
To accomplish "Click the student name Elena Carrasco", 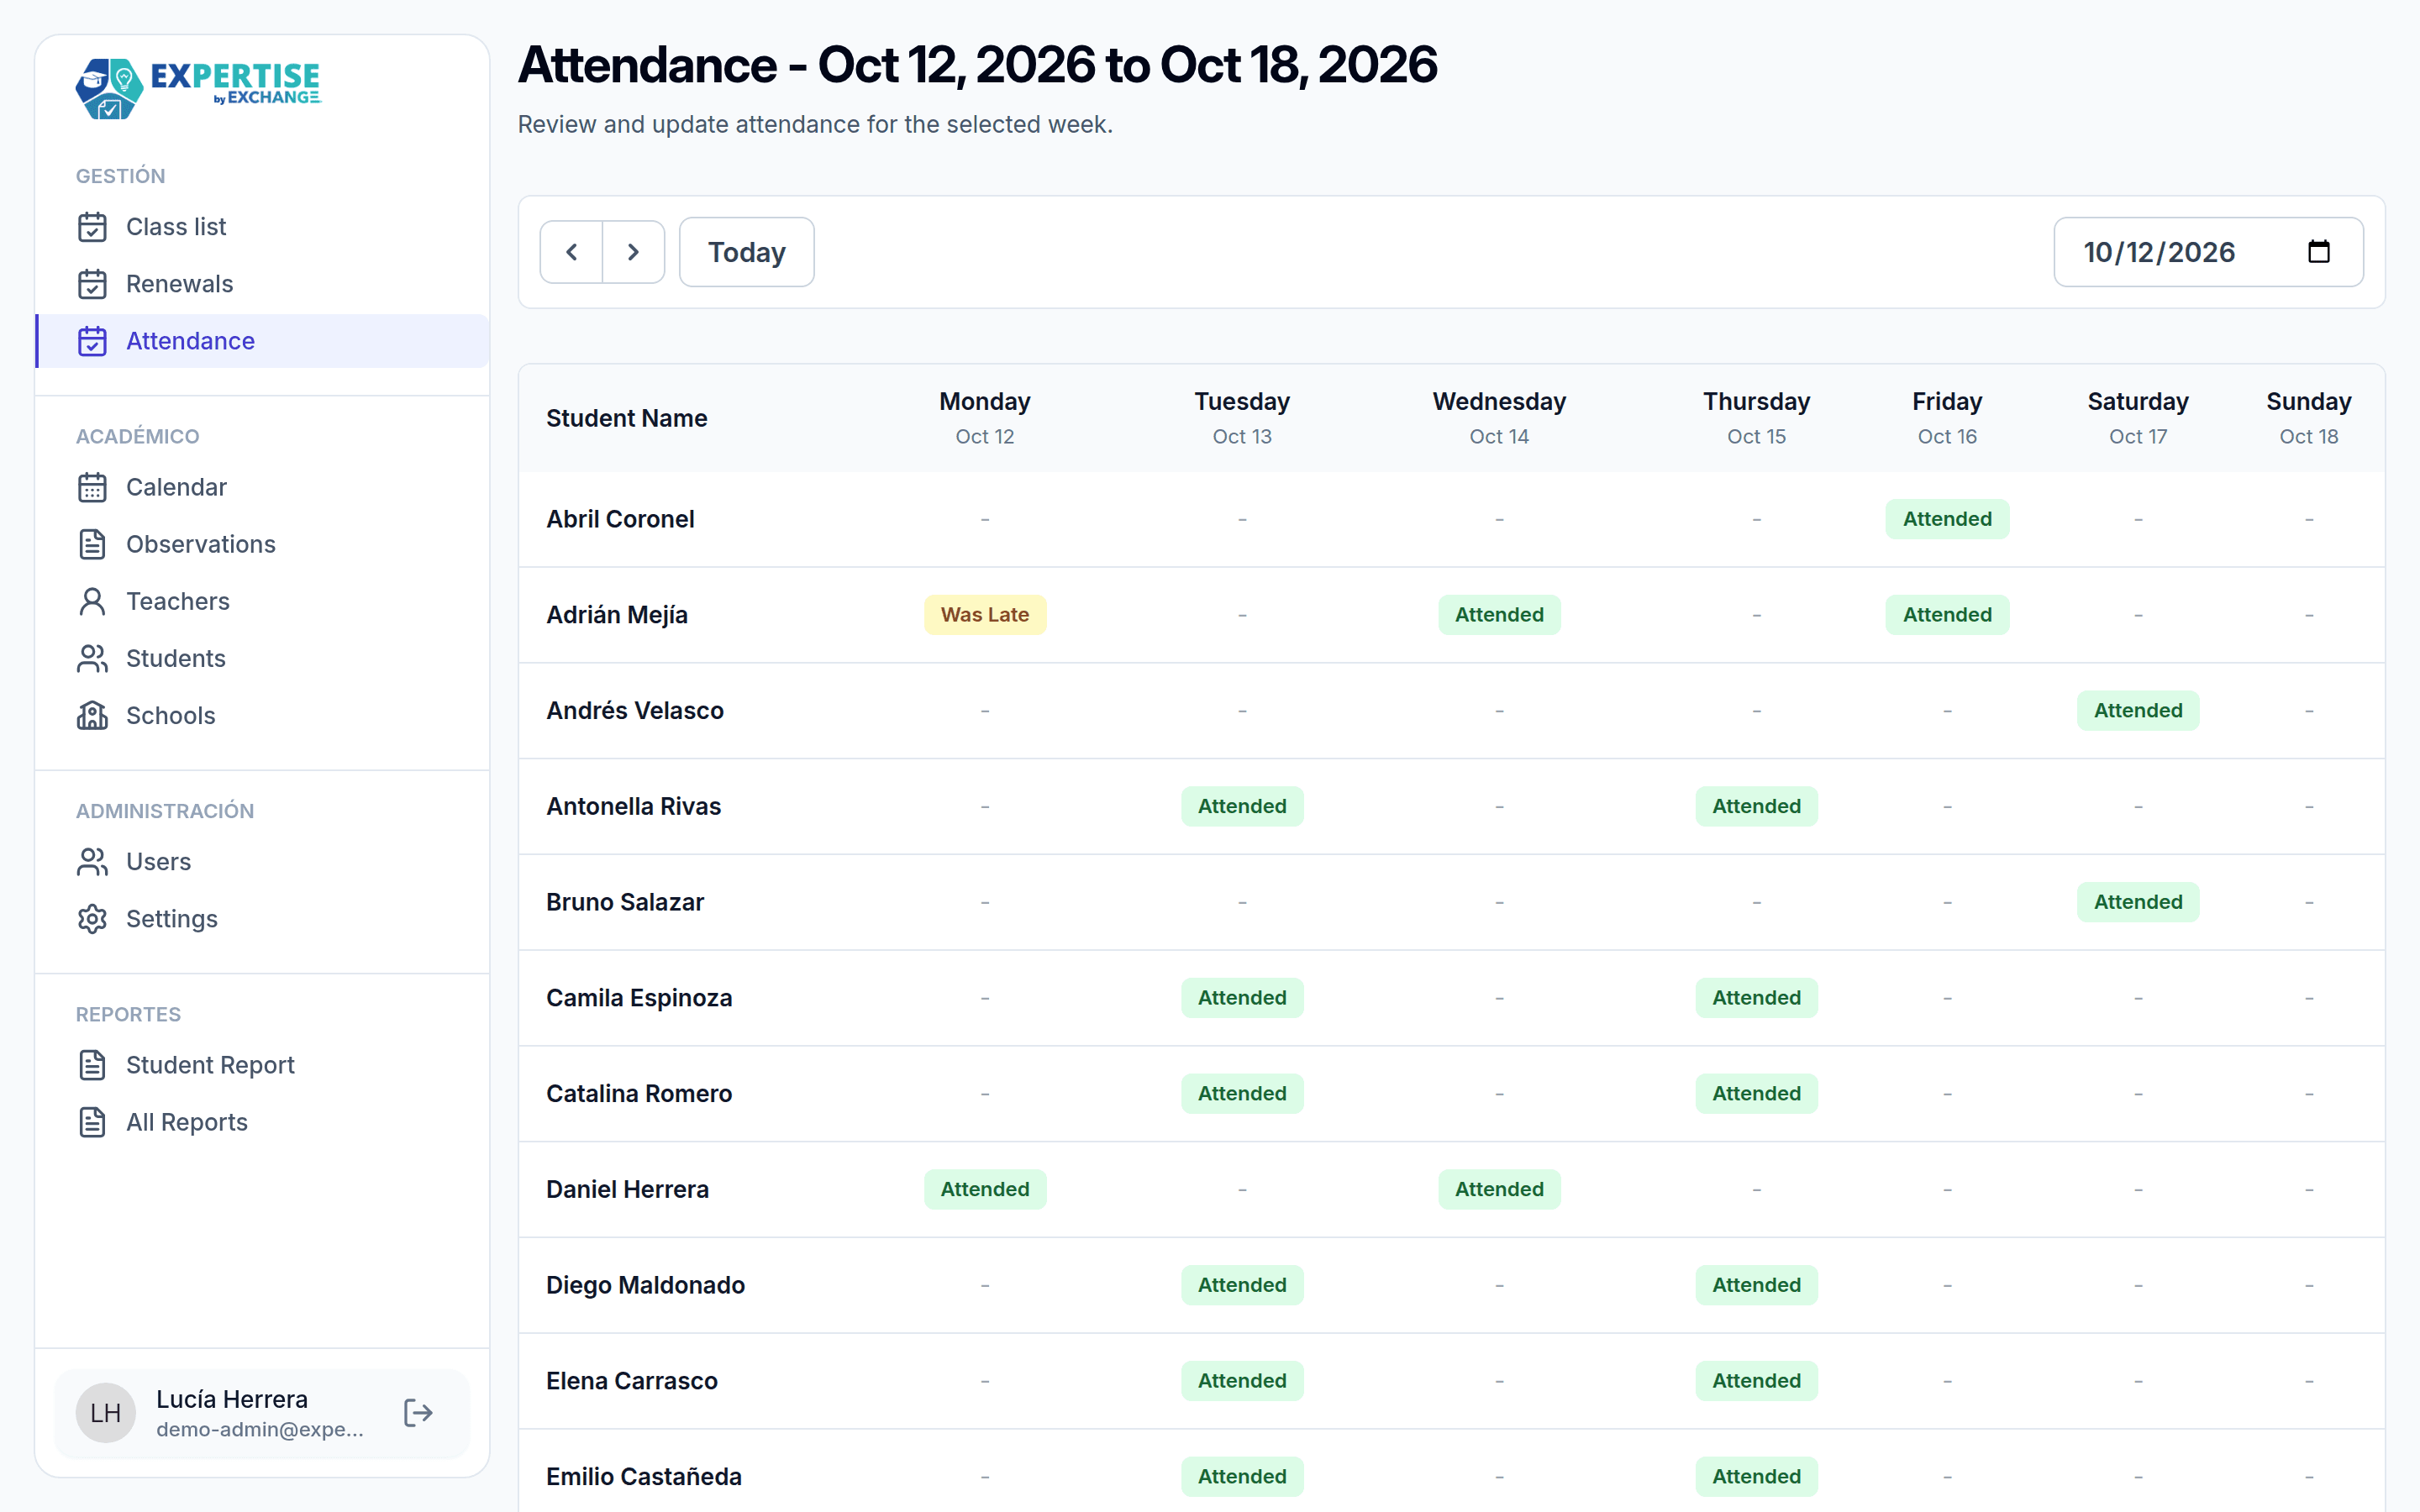I will [632, 1381].
